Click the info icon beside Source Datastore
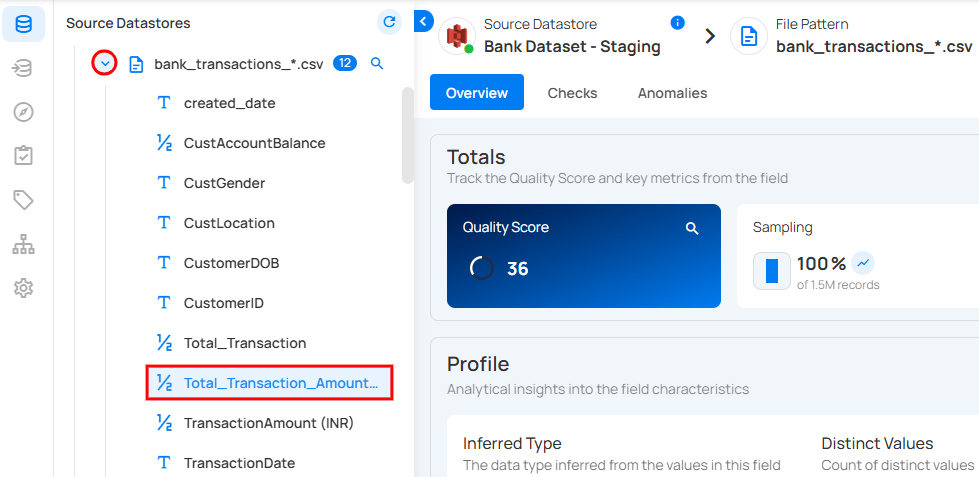 (677, 22)
